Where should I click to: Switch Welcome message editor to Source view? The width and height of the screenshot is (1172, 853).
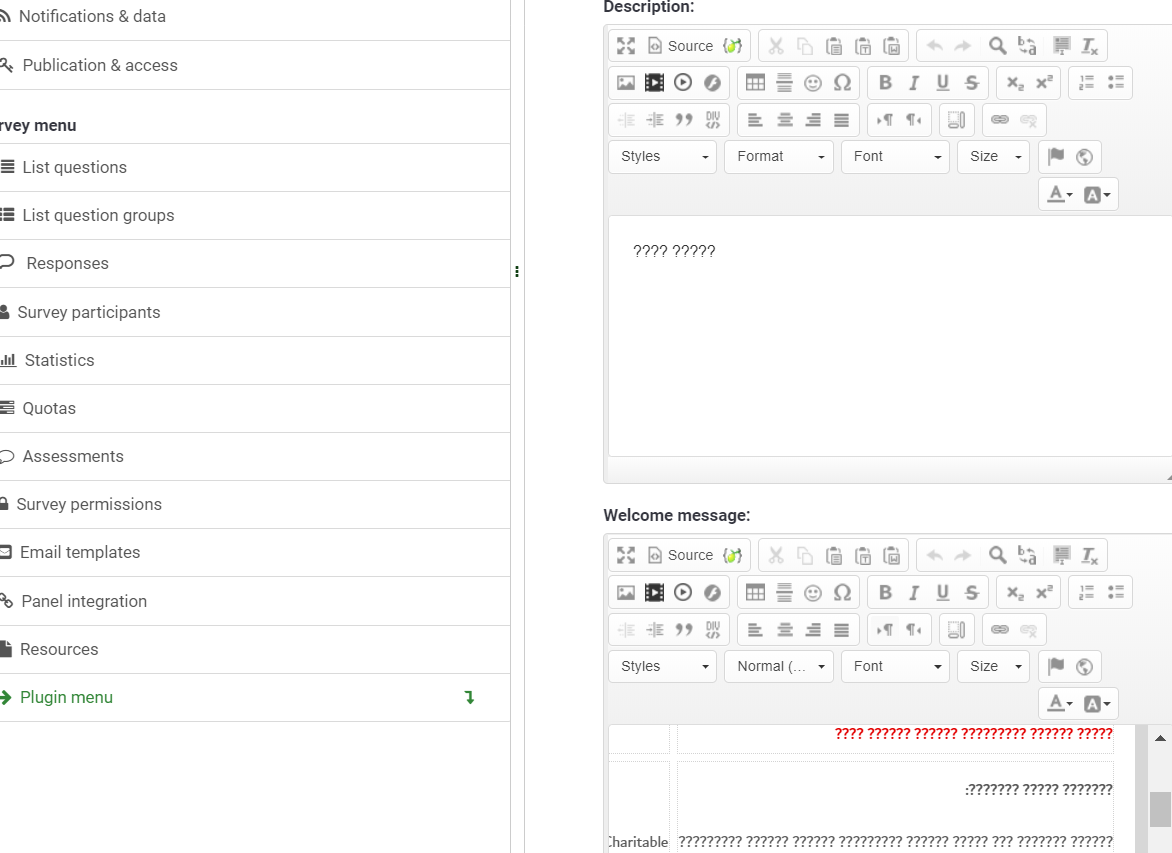pos(680,555)
